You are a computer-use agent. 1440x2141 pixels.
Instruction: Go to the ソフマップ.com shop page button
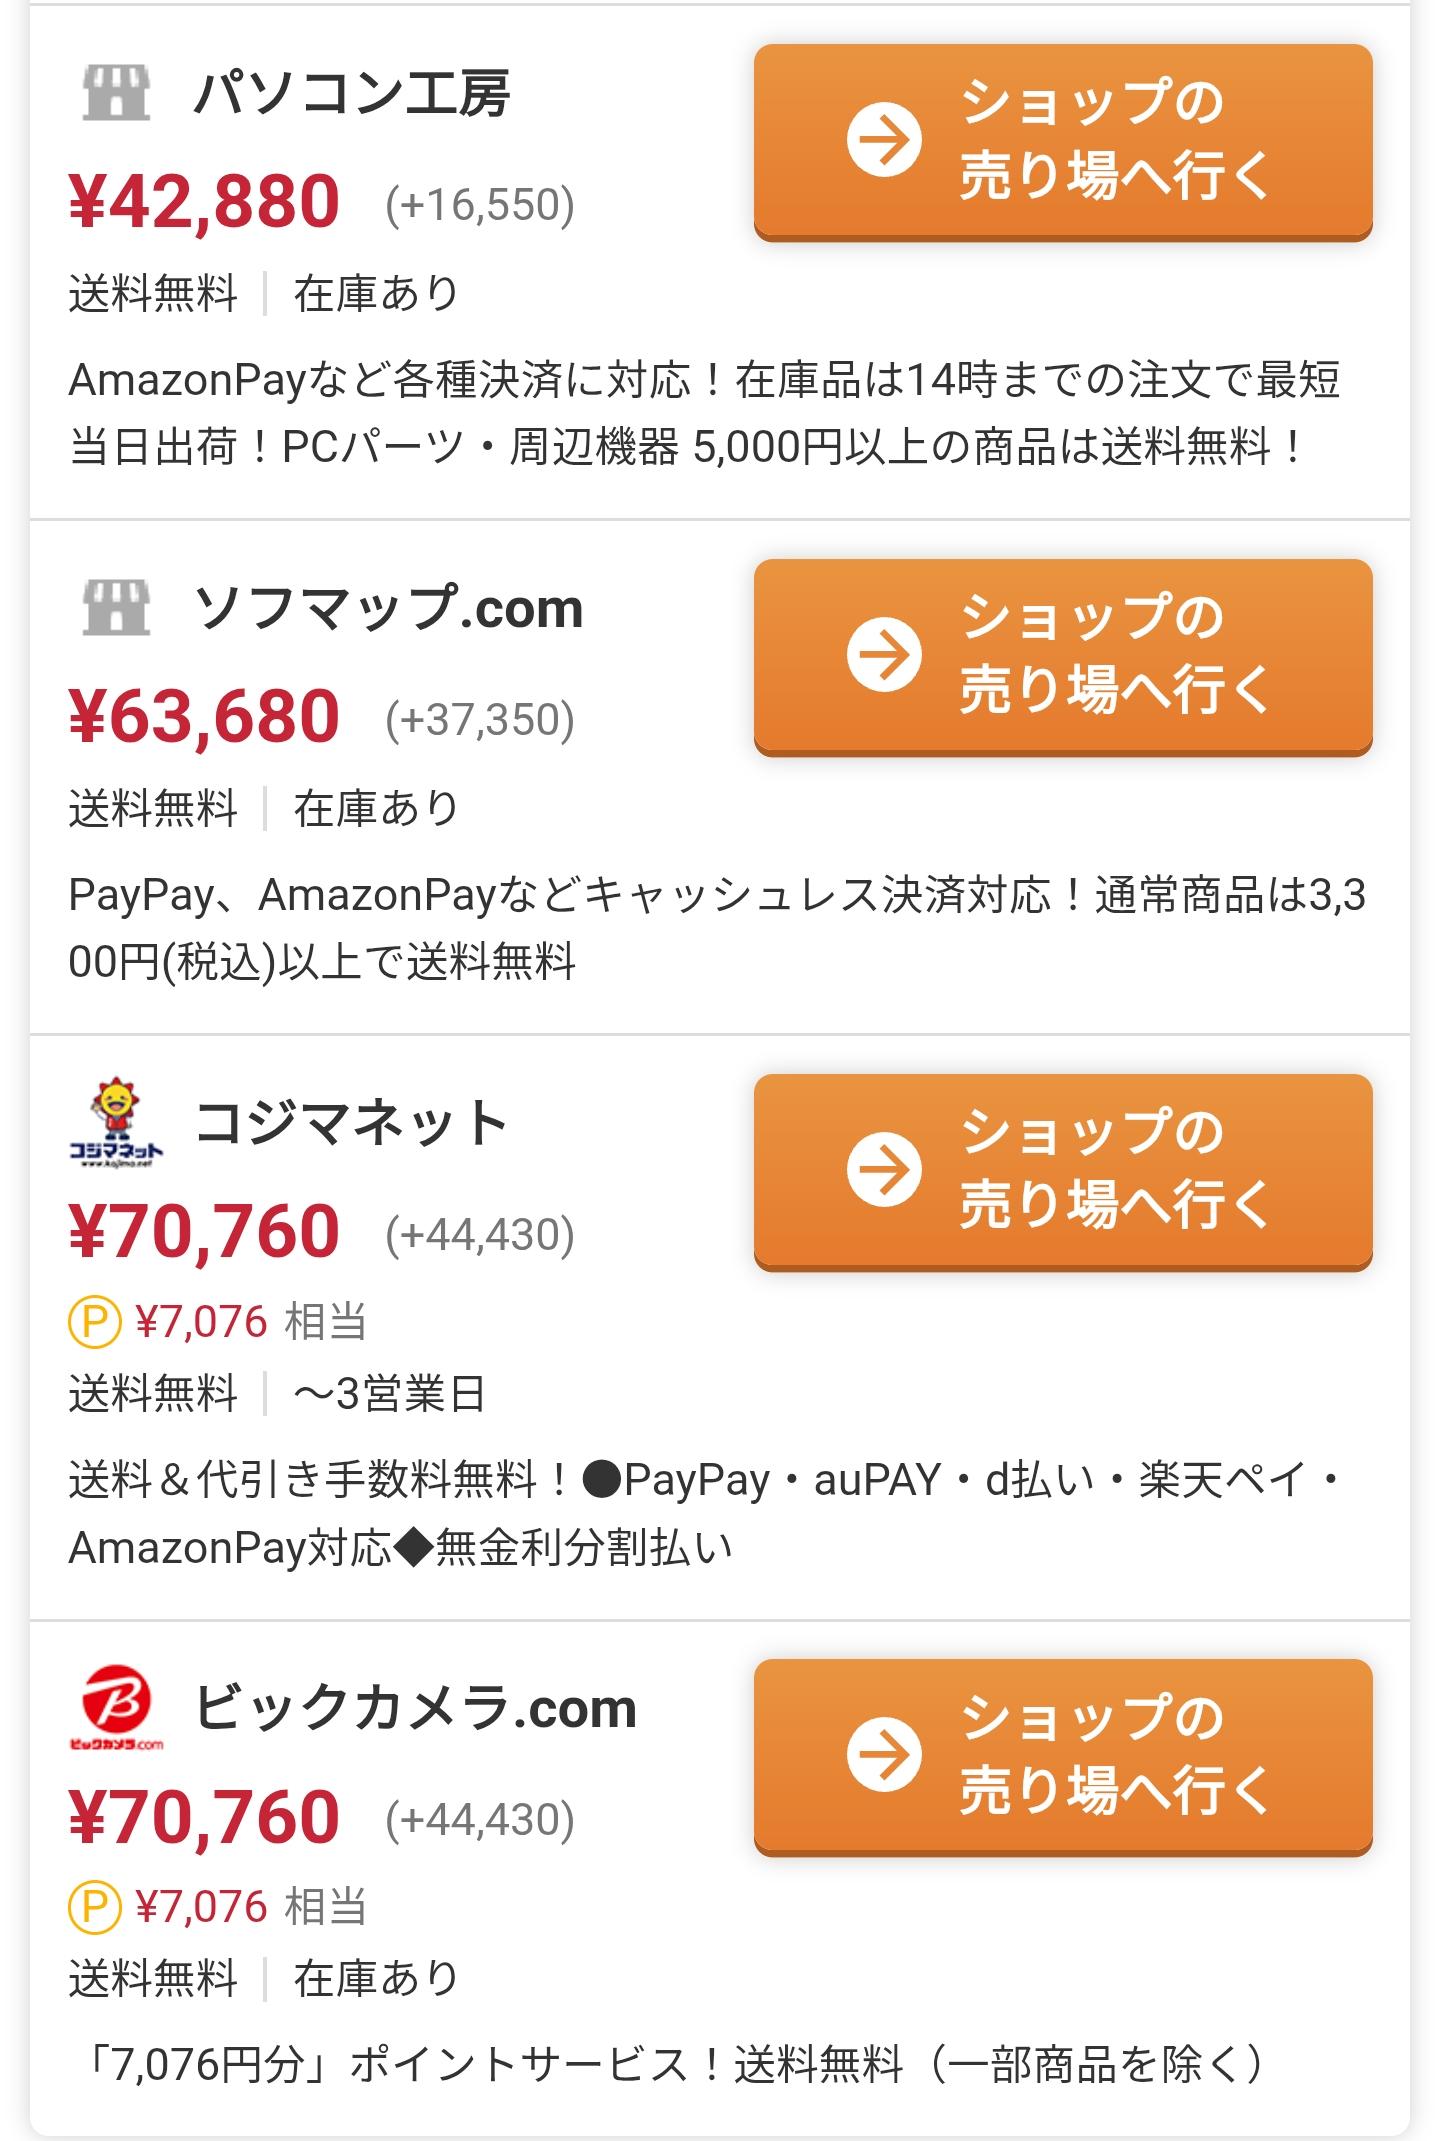(x=1062, y=655)
